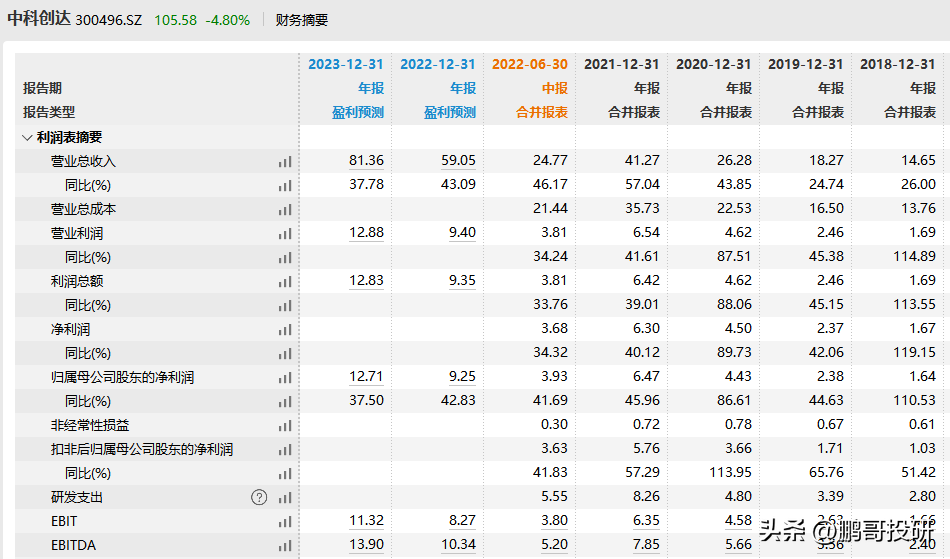Open the 盈利预测 link under 2022-12-31
The height and width of the screenshot is (559, 950).
[x=450, y=113]
